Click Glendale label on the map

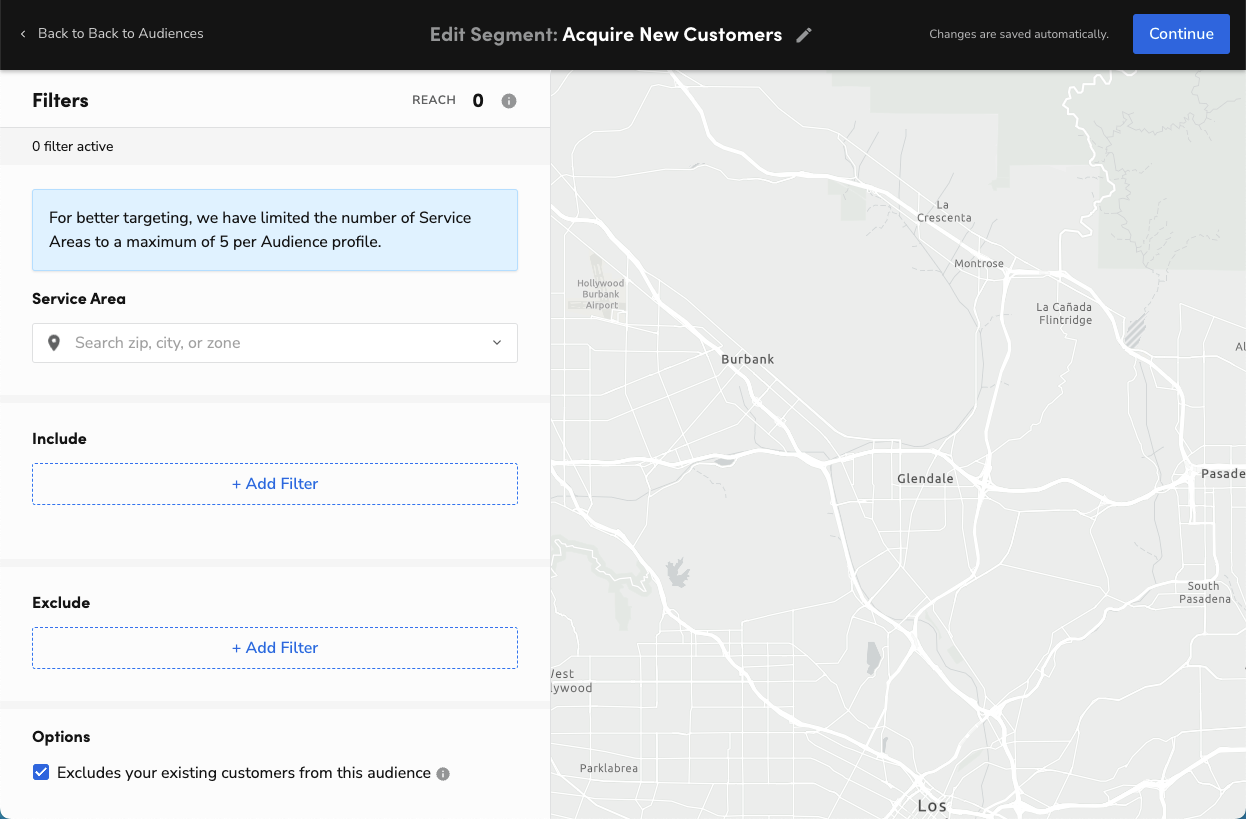pyautogui.click(x=924, y=478)
